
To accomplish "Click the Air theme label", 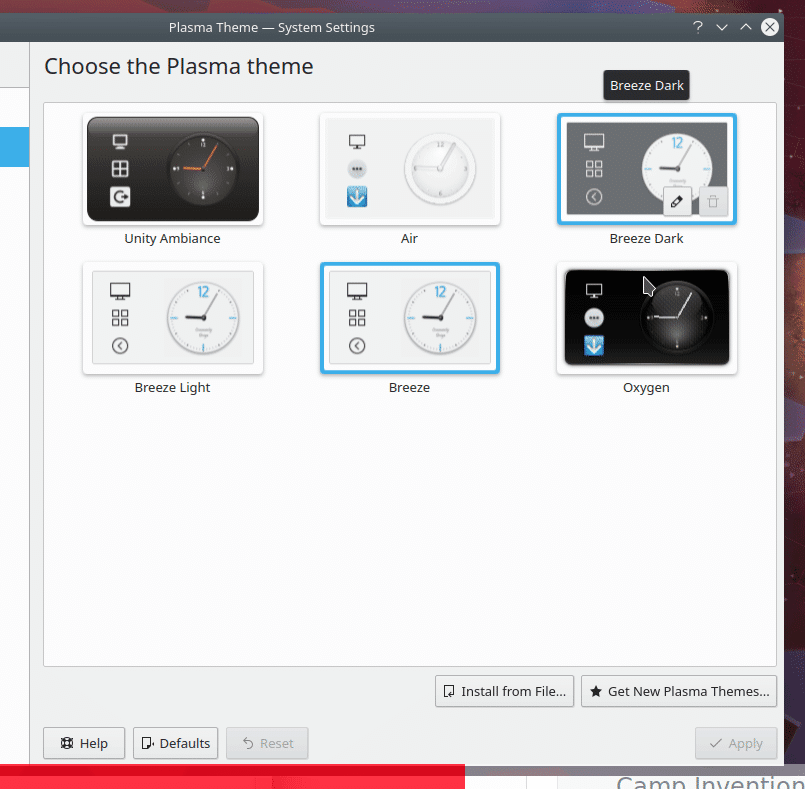I will [x=409, y=239].
